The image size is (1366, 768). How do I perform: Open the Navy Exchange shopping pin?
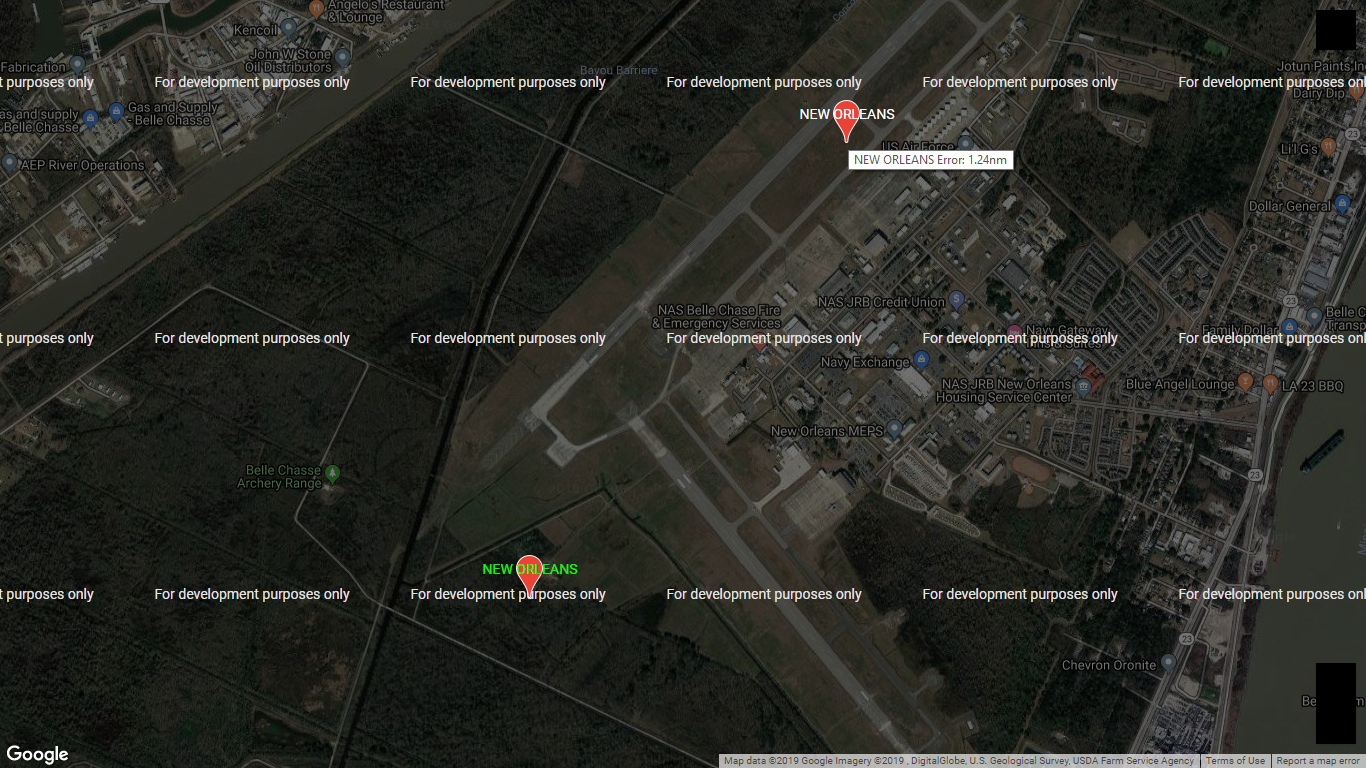click(921, 360)
